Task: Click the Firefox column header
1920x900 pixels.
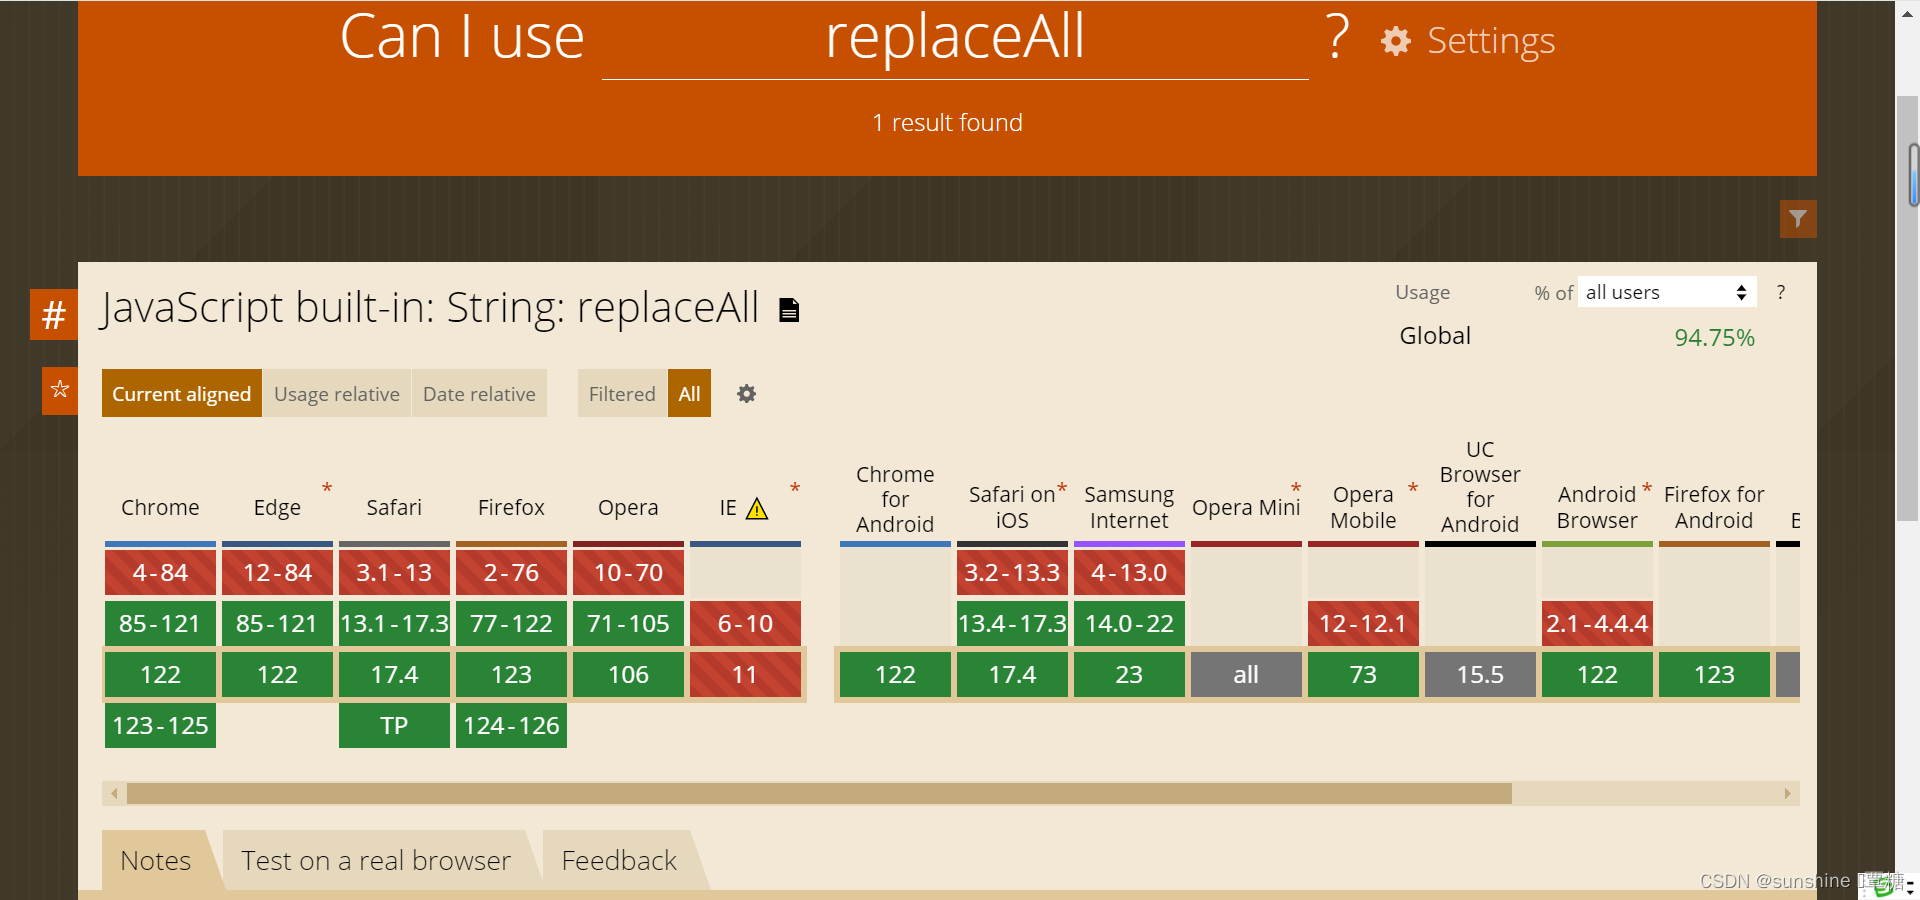Action: click(511, 508)
